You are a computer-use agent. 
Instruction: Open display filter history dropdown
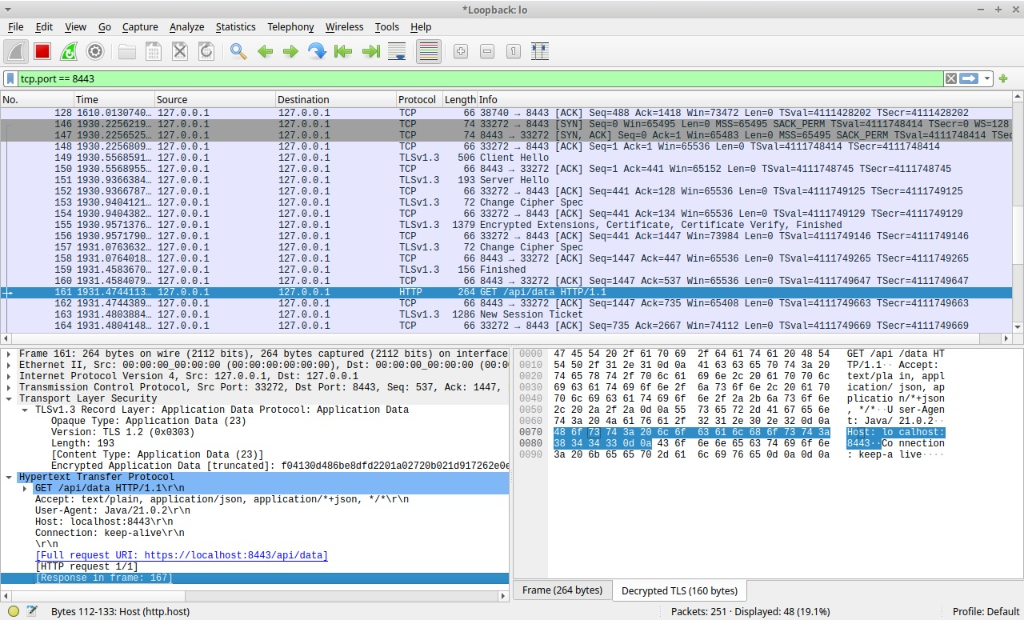click(987, 78)
